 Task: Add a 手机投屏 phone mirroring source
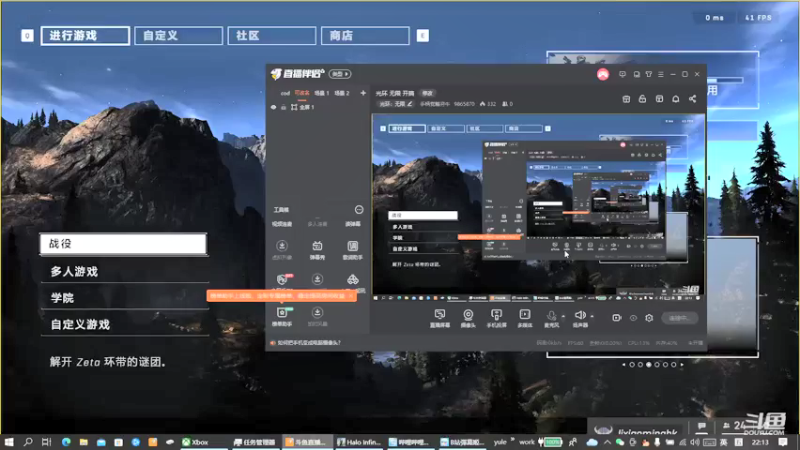click(x=496, y=318)
